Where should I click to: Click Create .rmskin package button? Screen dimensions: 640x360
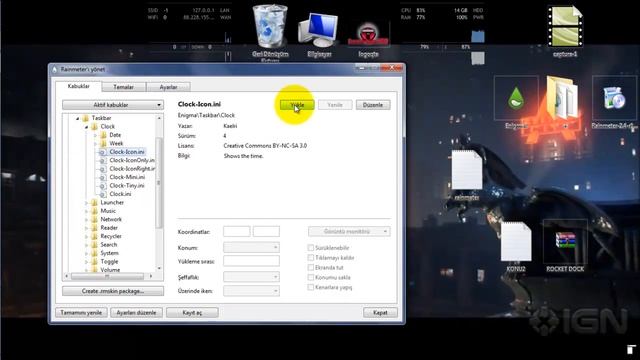(x=113, y=291)
